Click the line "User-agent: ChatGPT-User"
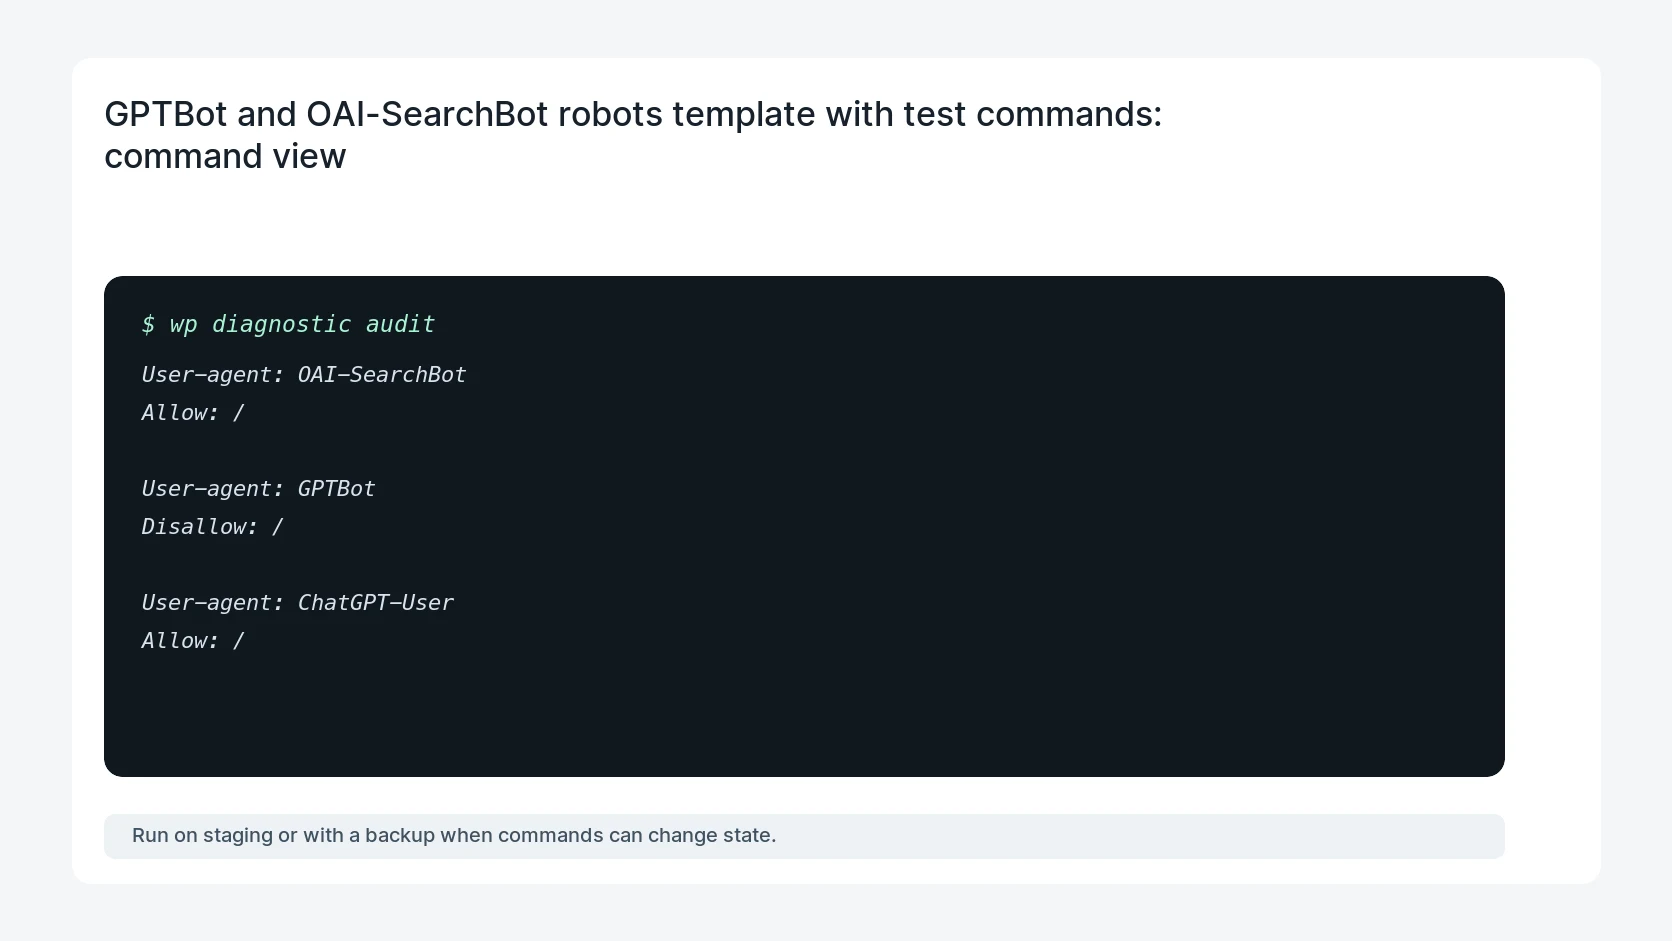Viewport: 1672px width, 941px height. pos(297,603)
